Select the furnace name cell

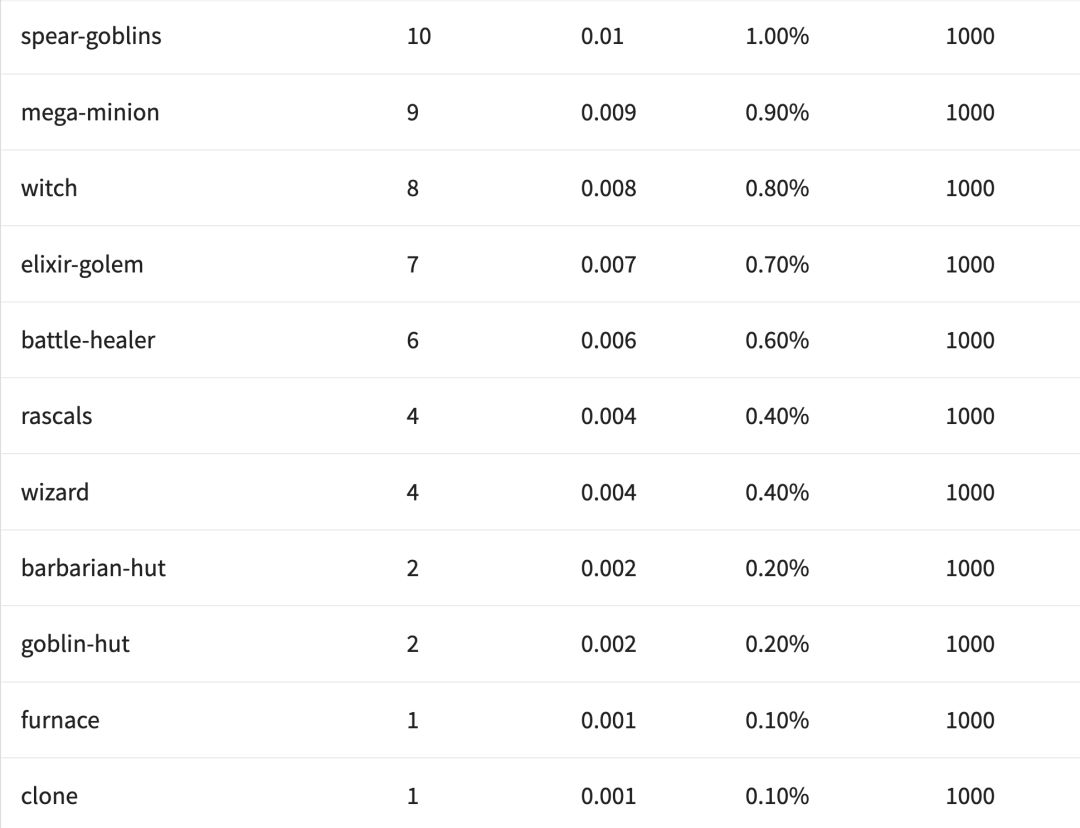point(60,721)
